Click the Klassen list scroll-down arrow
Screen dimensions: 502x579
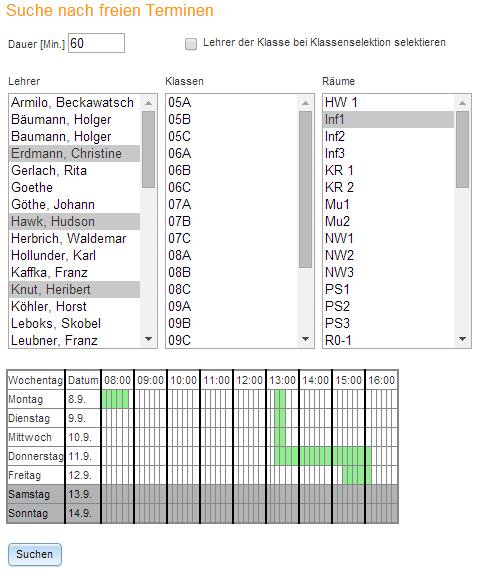point(305,339)
